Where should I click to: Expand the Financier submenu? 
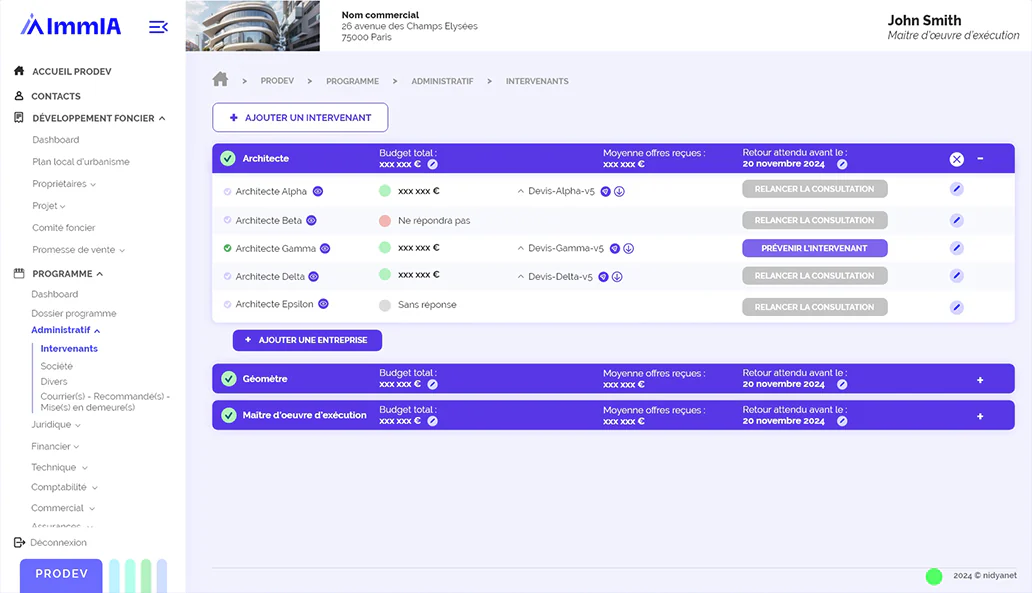(76, 447)
